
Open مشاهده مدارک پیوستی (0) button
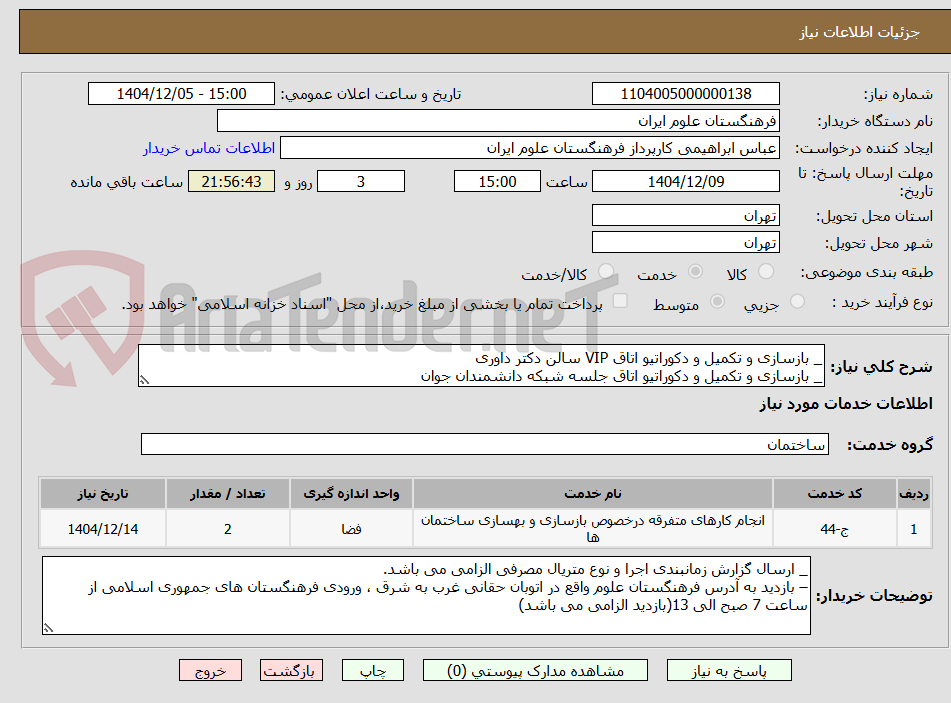point(536,670)
